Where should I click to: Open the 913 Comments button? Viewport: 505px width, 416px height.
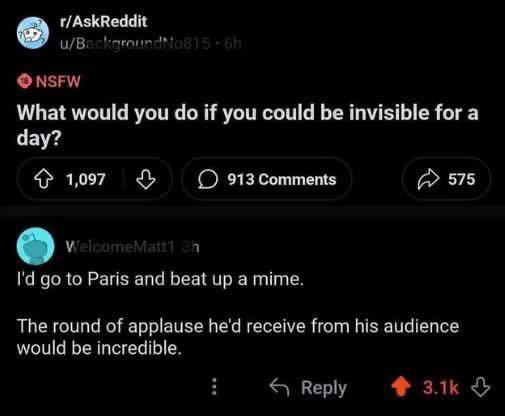pos(267,179)
